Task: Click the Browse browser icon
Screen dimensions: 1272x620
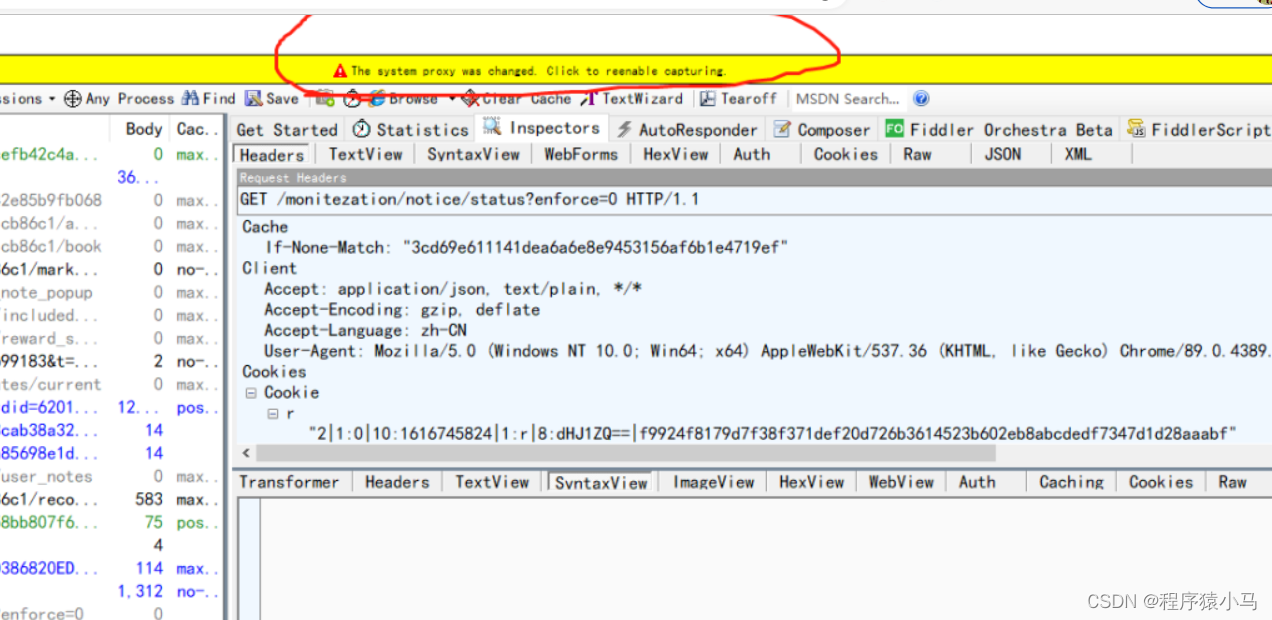Action: coord(377,98)
